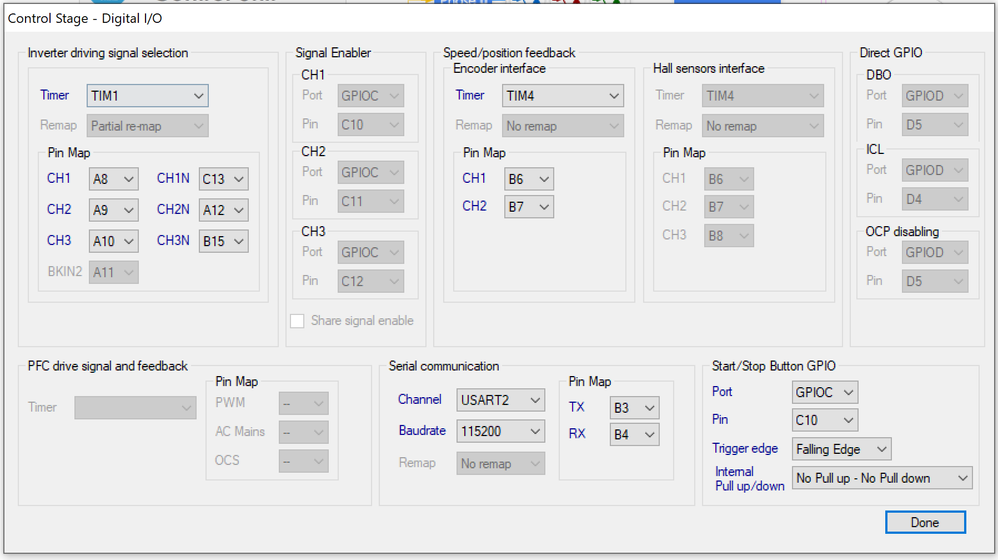Click the inverter Partial re-map Remap dropdown
This screenshot has width=998, height=560.
(147, 126)
